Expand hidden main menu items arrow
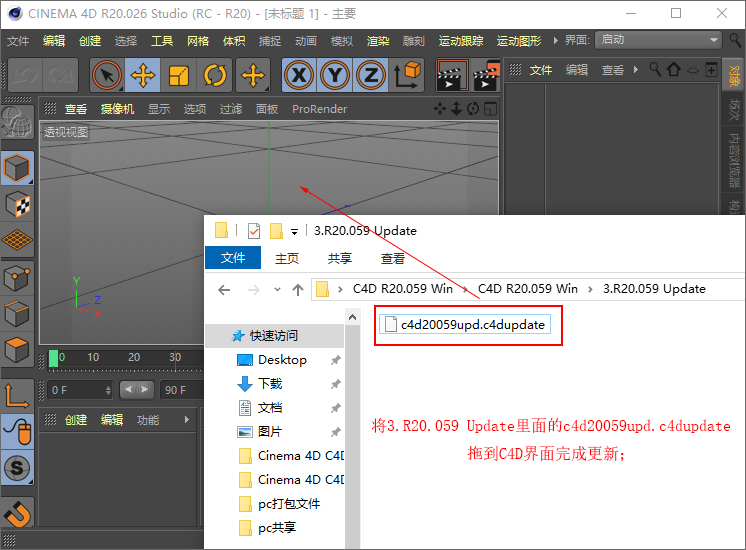The width and height of the screenshot is (746, 550). [x=555, y=41]
